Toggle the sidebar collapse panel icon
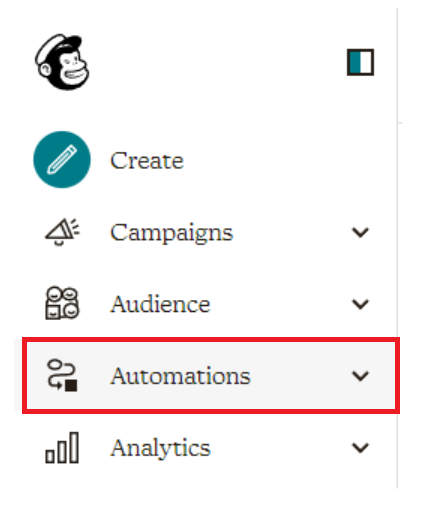The image size is (421, 526). click(360, 62)
